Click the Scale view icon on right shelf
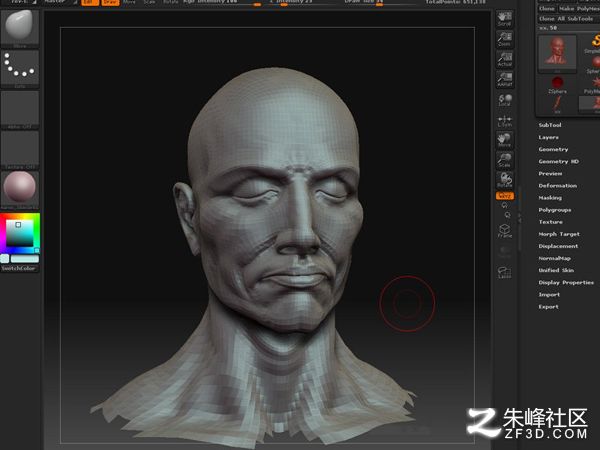600x450 pixels. pyautogui.click(x=505, y=160)
